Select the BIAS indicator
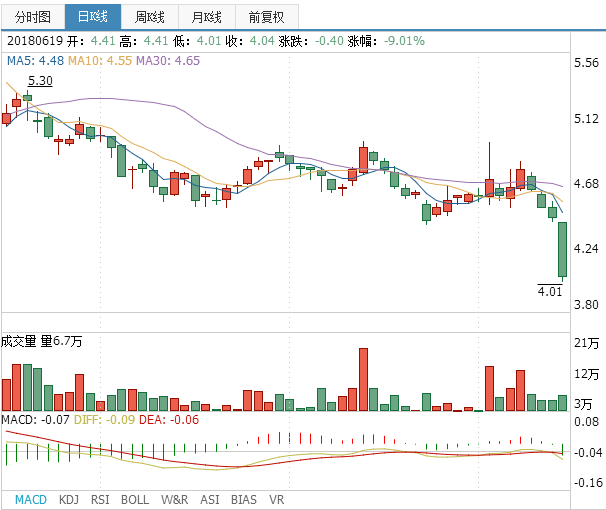 244,500
